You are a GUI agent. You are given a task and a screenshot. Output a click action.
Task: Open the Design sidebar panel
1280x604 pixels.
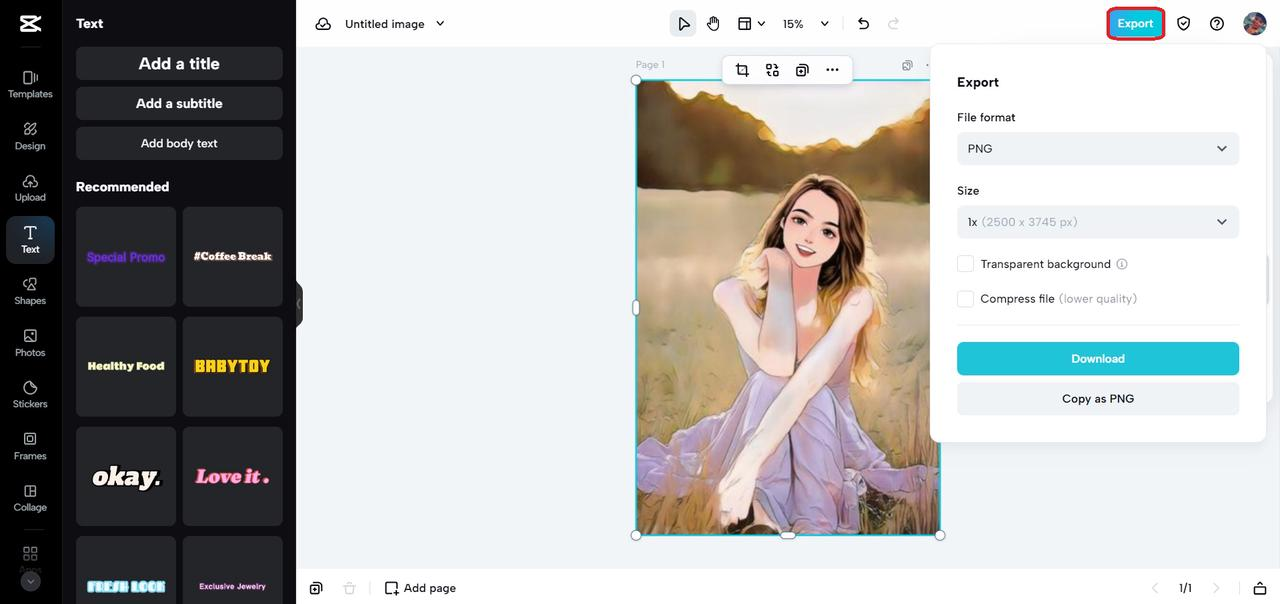coord(30,136)
